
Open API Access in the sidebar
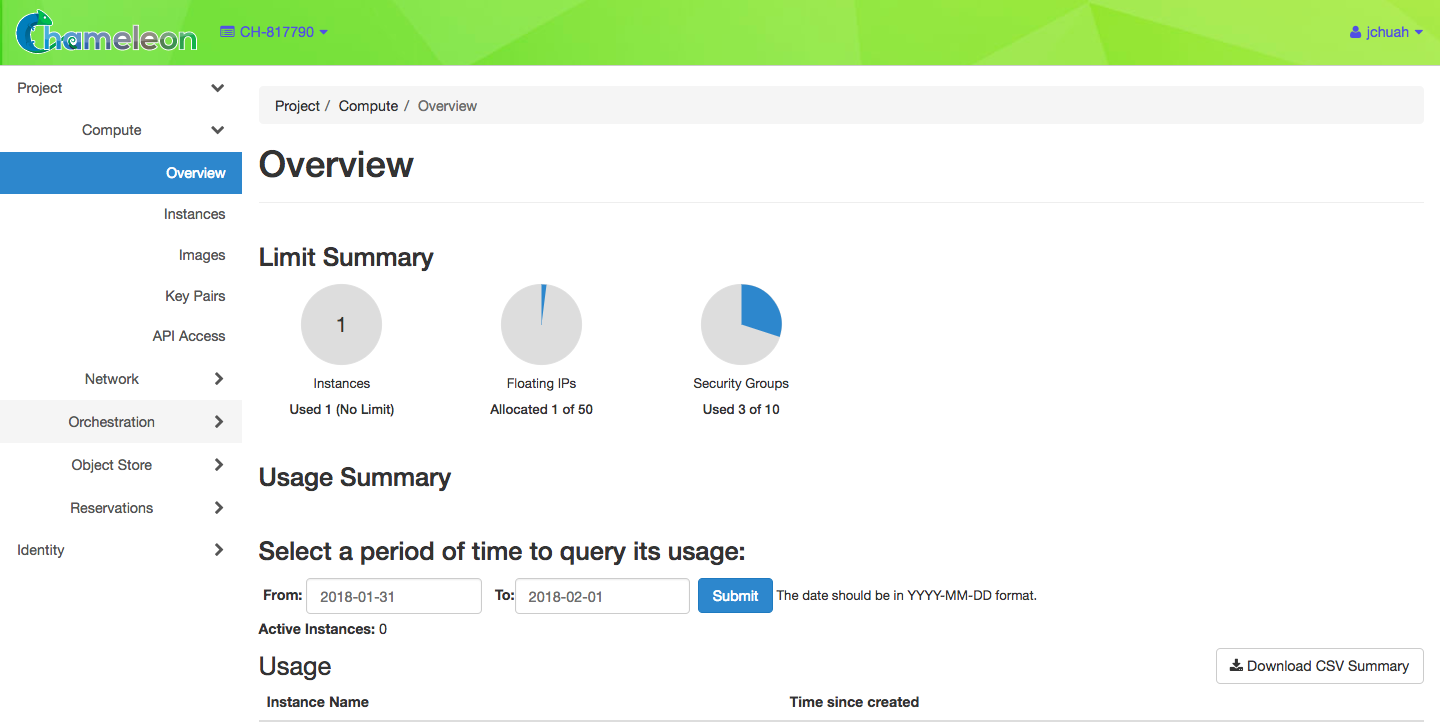(189, 336)
